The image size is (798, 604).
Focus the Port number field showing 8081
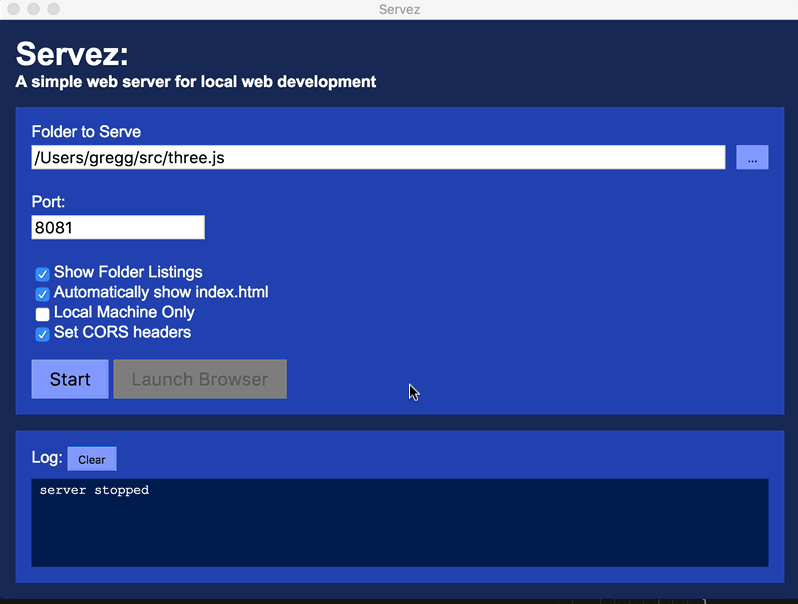118,227
